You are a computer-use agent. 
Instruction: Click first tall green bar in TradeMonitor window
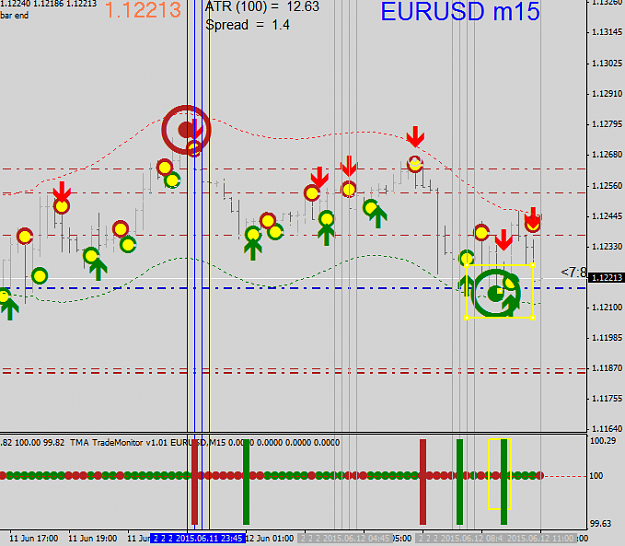[246, 482]
